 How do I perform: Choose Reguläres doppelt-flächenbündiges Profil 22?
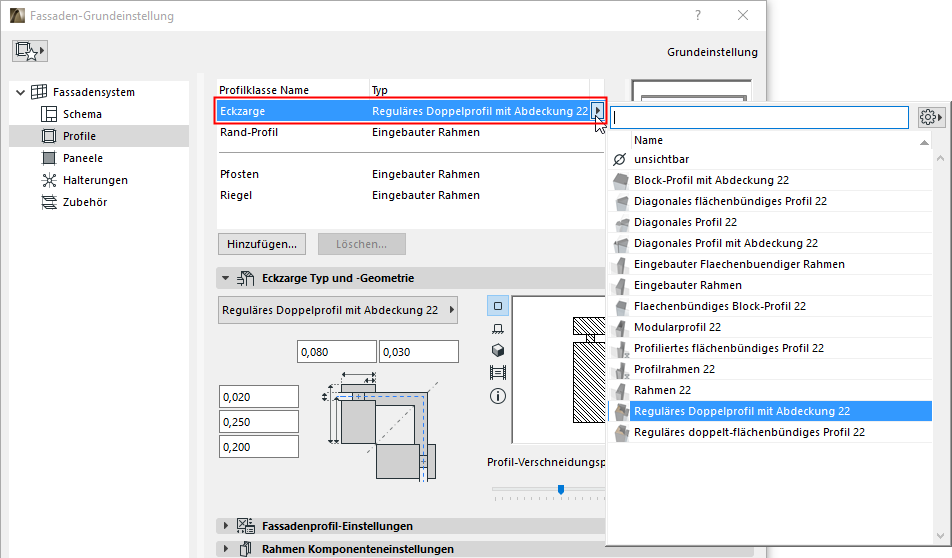[770, 432]
